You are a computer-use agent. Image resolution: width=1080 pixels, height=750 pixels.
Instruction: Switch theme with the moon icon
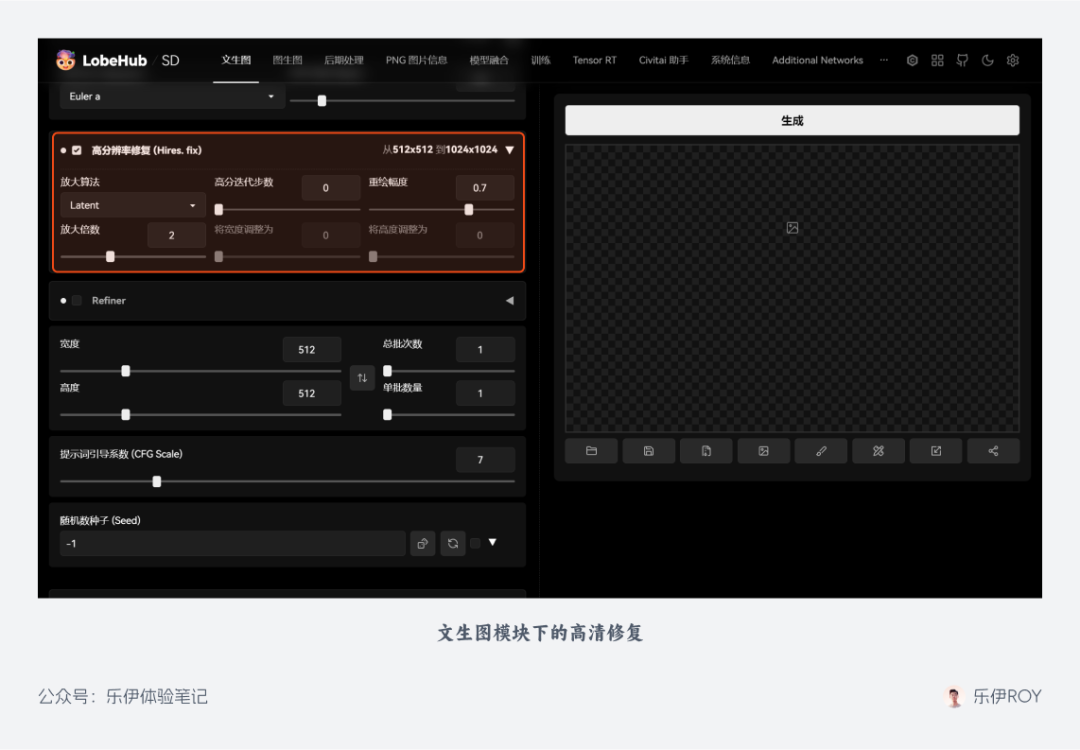pyautogui.click(x=987, y=60)
